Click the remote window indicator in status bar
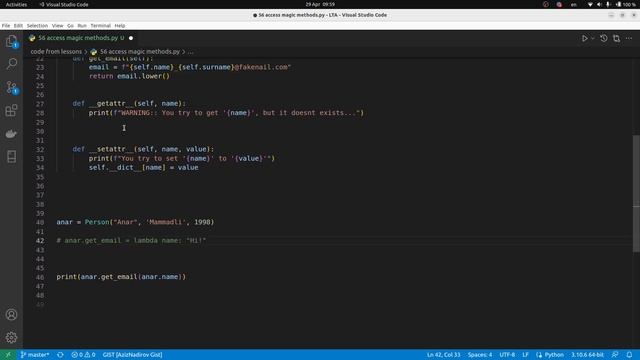Image resolution: width=640 pixels, height=360 pixels. click(x=8, y=355)
